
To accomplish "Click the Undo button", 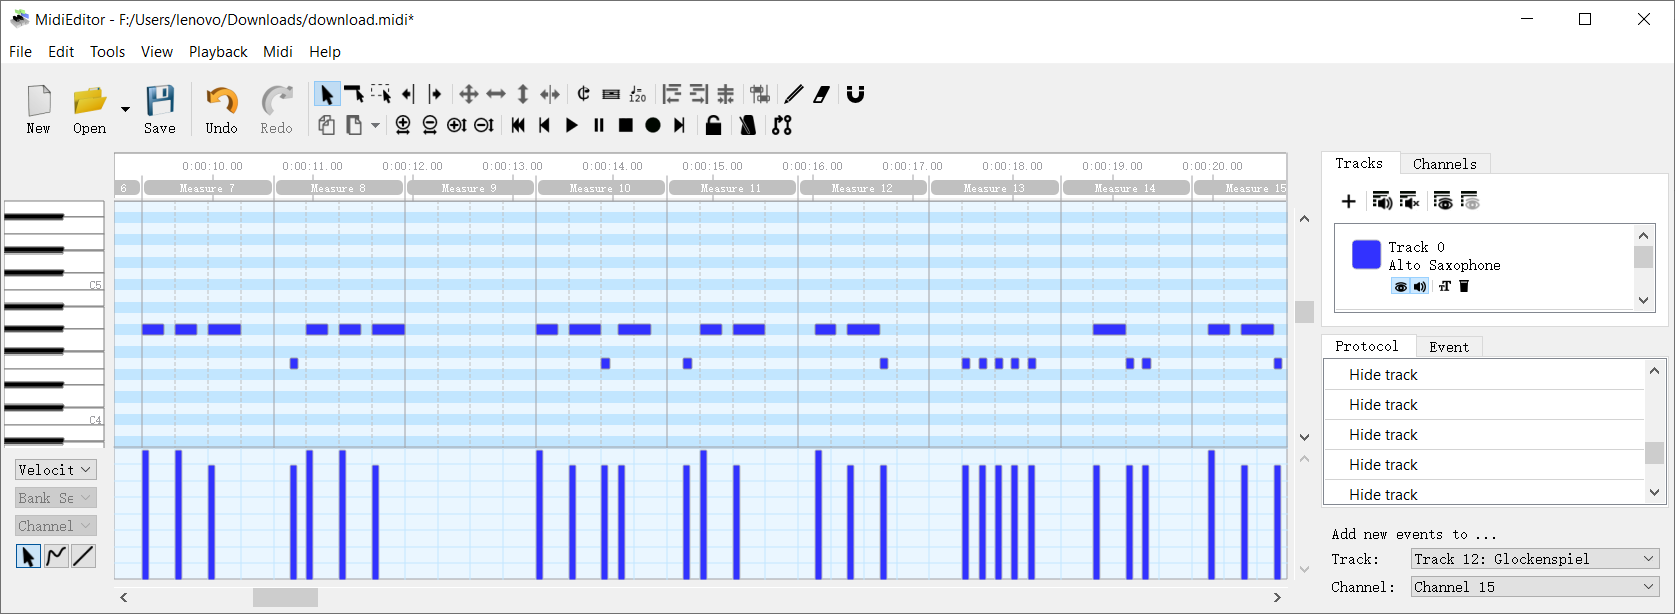I will 221,110.
